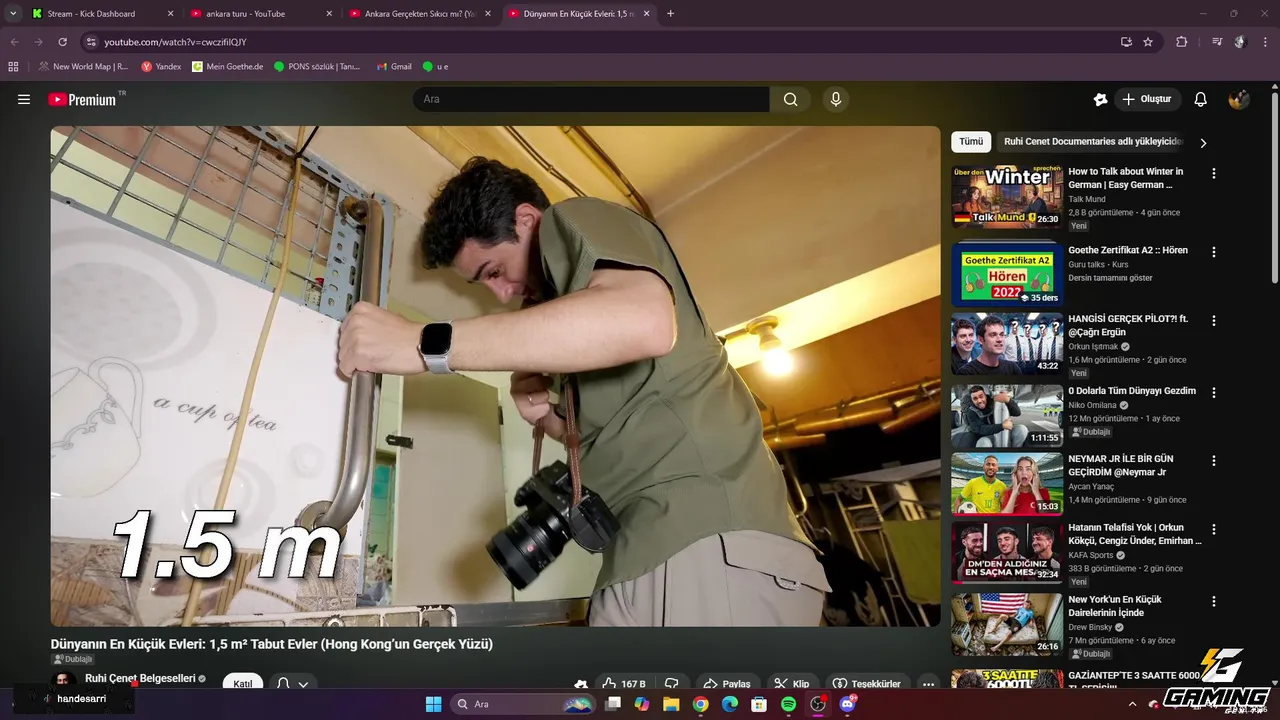Screen dimensions: 1280x720
Task: Open YouTube notifications bell
Action: click(1201, 99)
